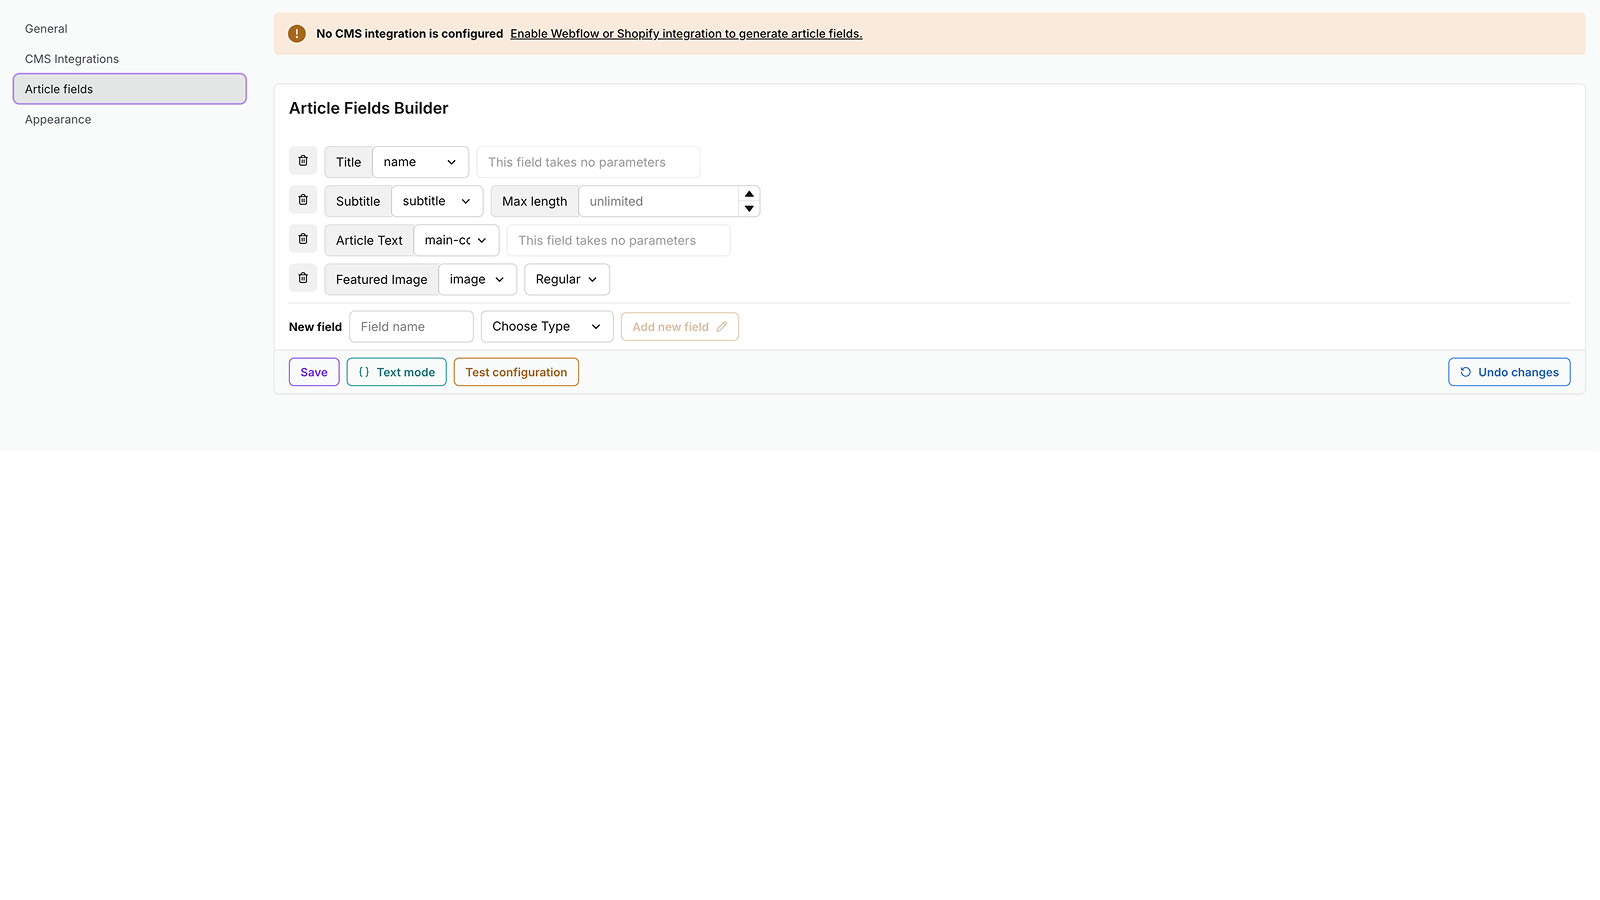Delete the Subtitle field using its trash icon
1600x900 pixels.
click(x=303, y=199)
